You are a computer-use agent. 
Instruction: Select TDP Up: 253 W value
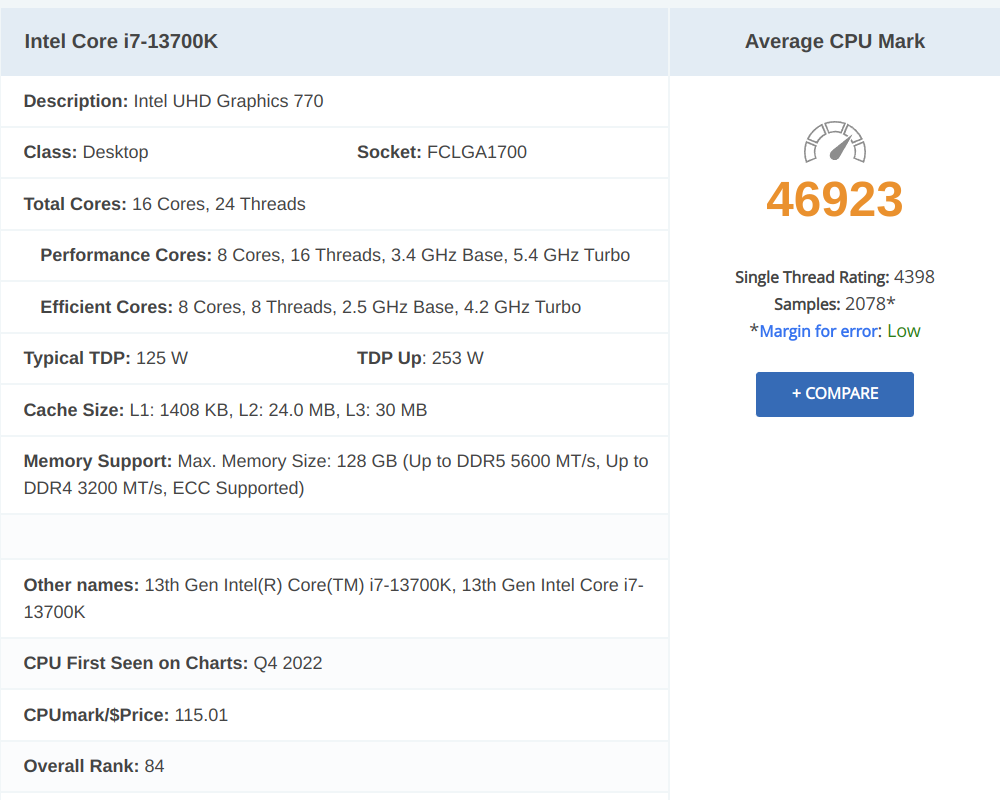point(420,359)
